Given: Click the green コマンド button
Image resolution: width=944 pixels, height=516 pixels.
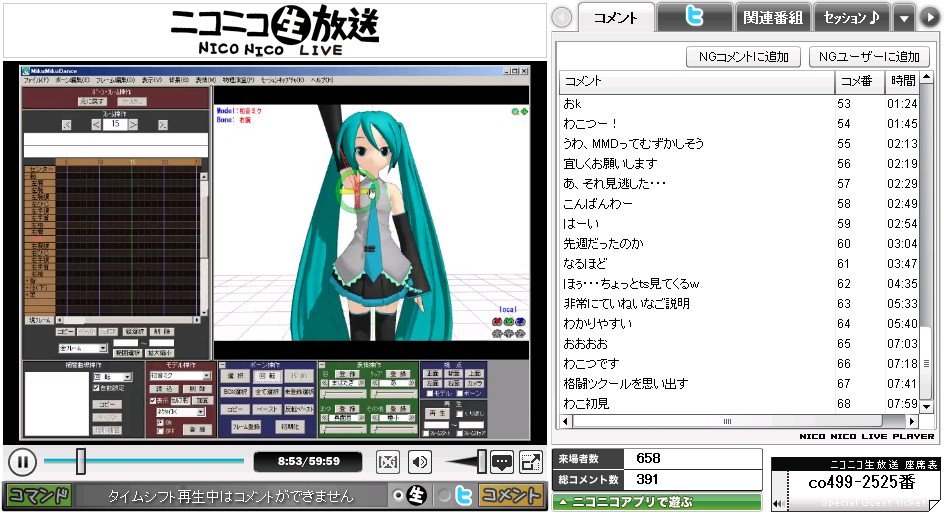Looking at the screenshot, I should coord(39,496).
